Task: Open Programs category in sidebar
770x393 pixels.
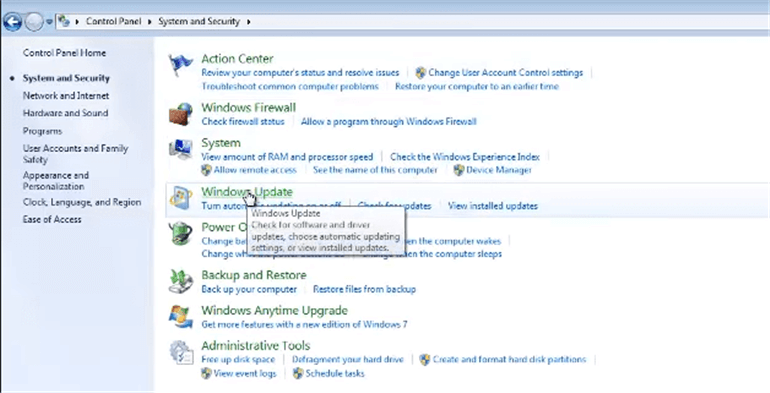Action: click(x=42, y=131)
